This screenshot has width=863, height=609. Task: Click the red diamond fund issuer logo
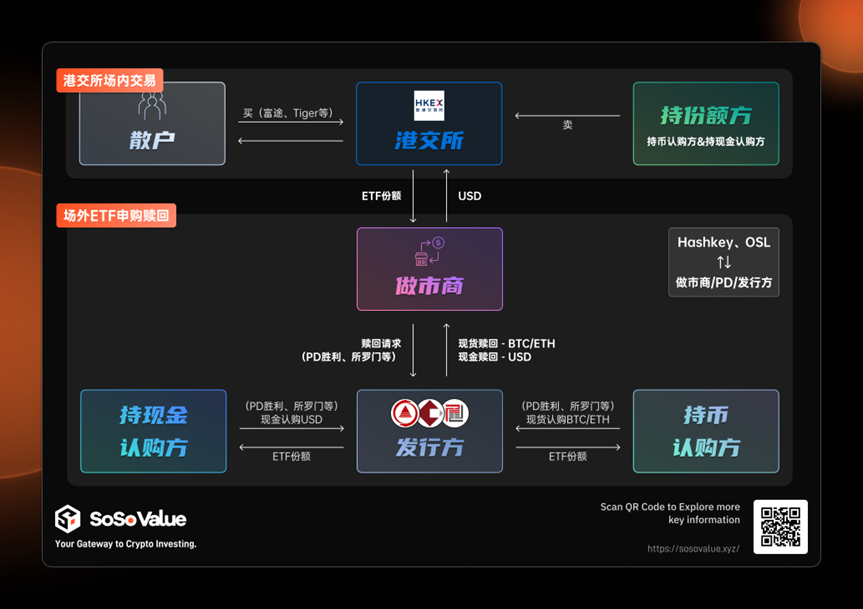(428, 412)
